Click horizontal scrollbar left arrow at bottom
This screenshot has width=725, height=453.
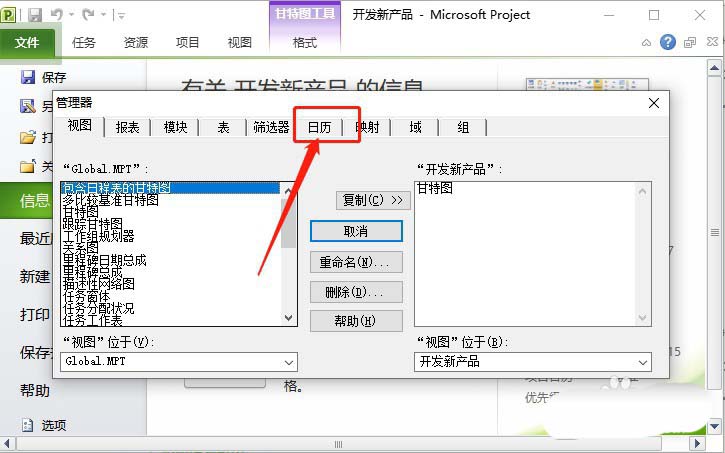pyautogui.click(x=7, y=444)
